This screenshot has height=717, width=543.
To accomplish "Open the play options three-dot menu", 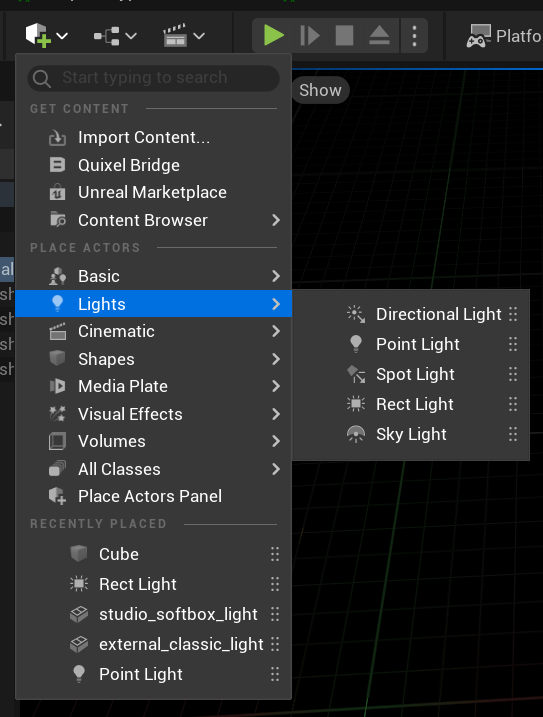I will point(414,36).
